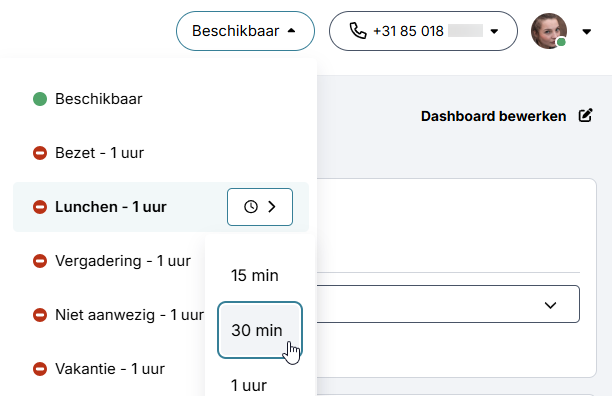The height and width of the screenshot is (396, 612).
Task: Expand the dashboard combo box chevron
Action: click(x=550, y=305)
